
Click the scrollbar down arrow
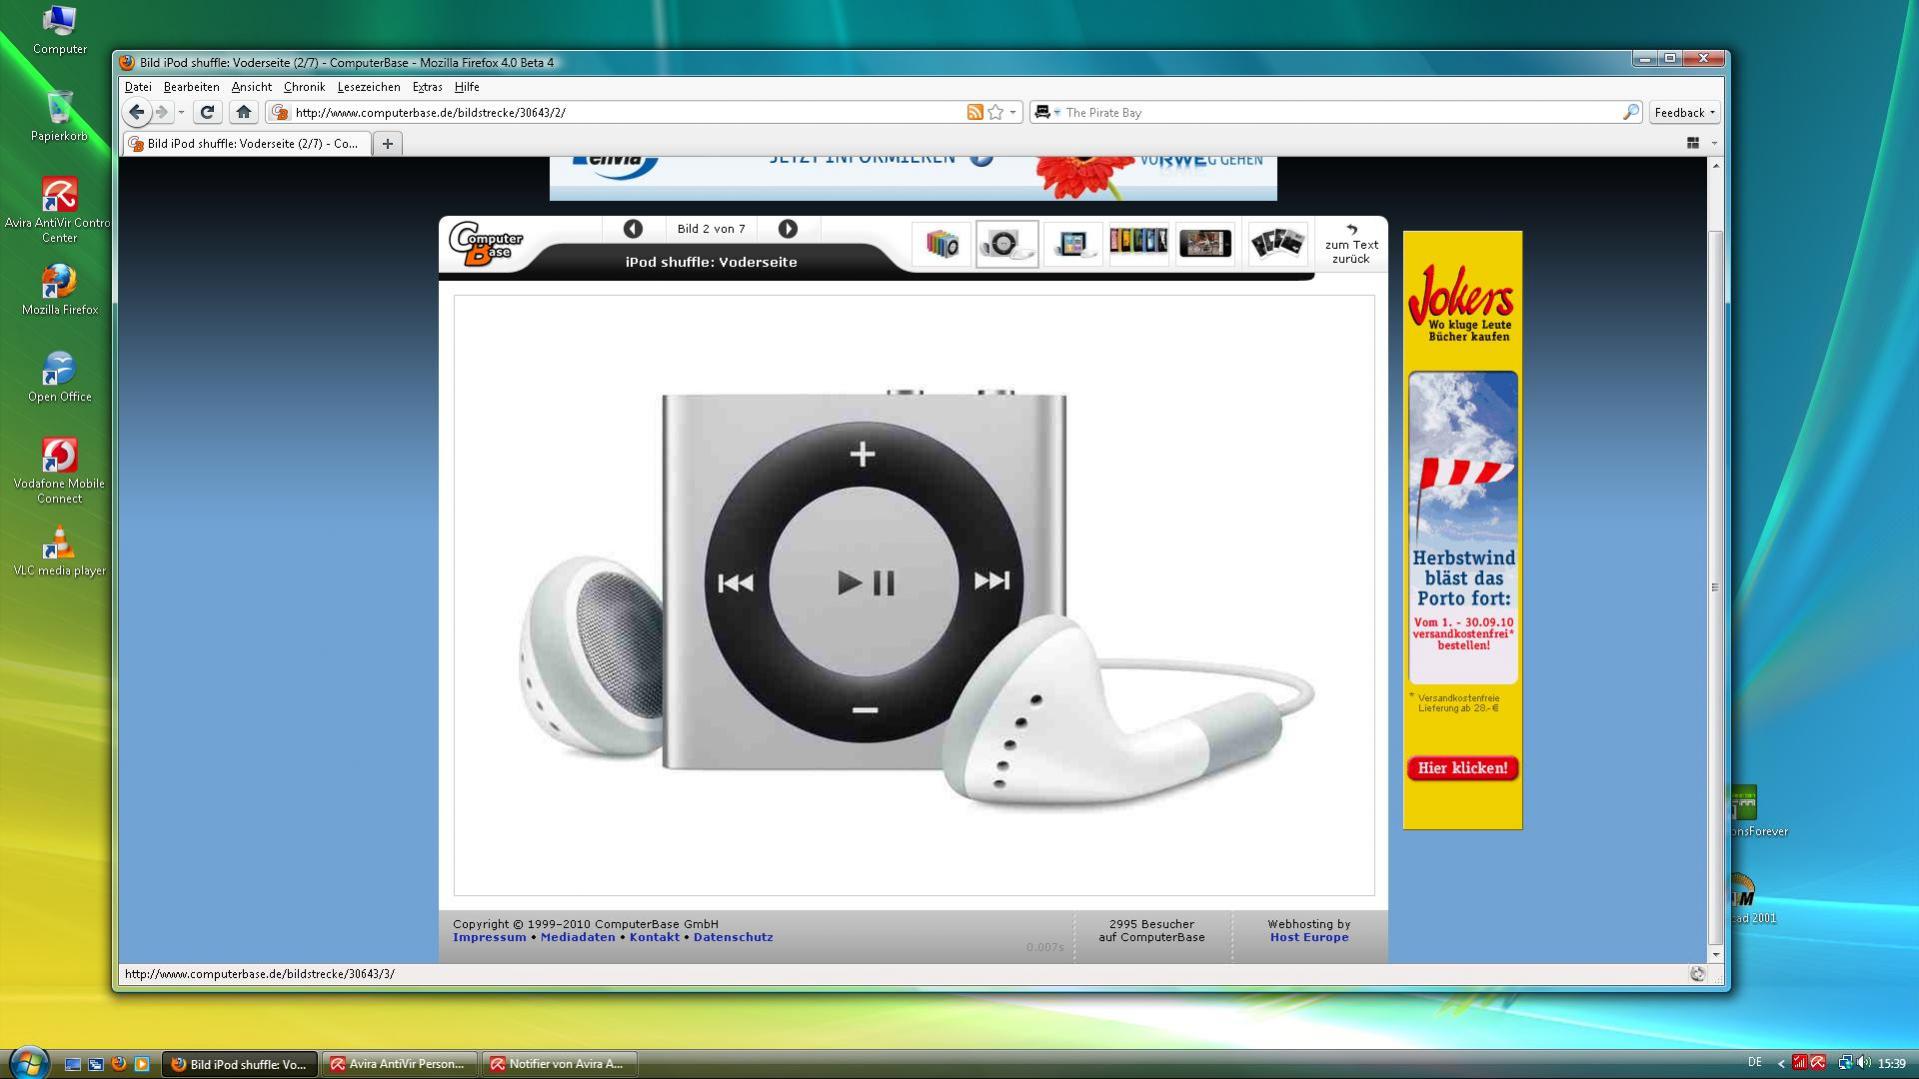(x=1716, y=955)
